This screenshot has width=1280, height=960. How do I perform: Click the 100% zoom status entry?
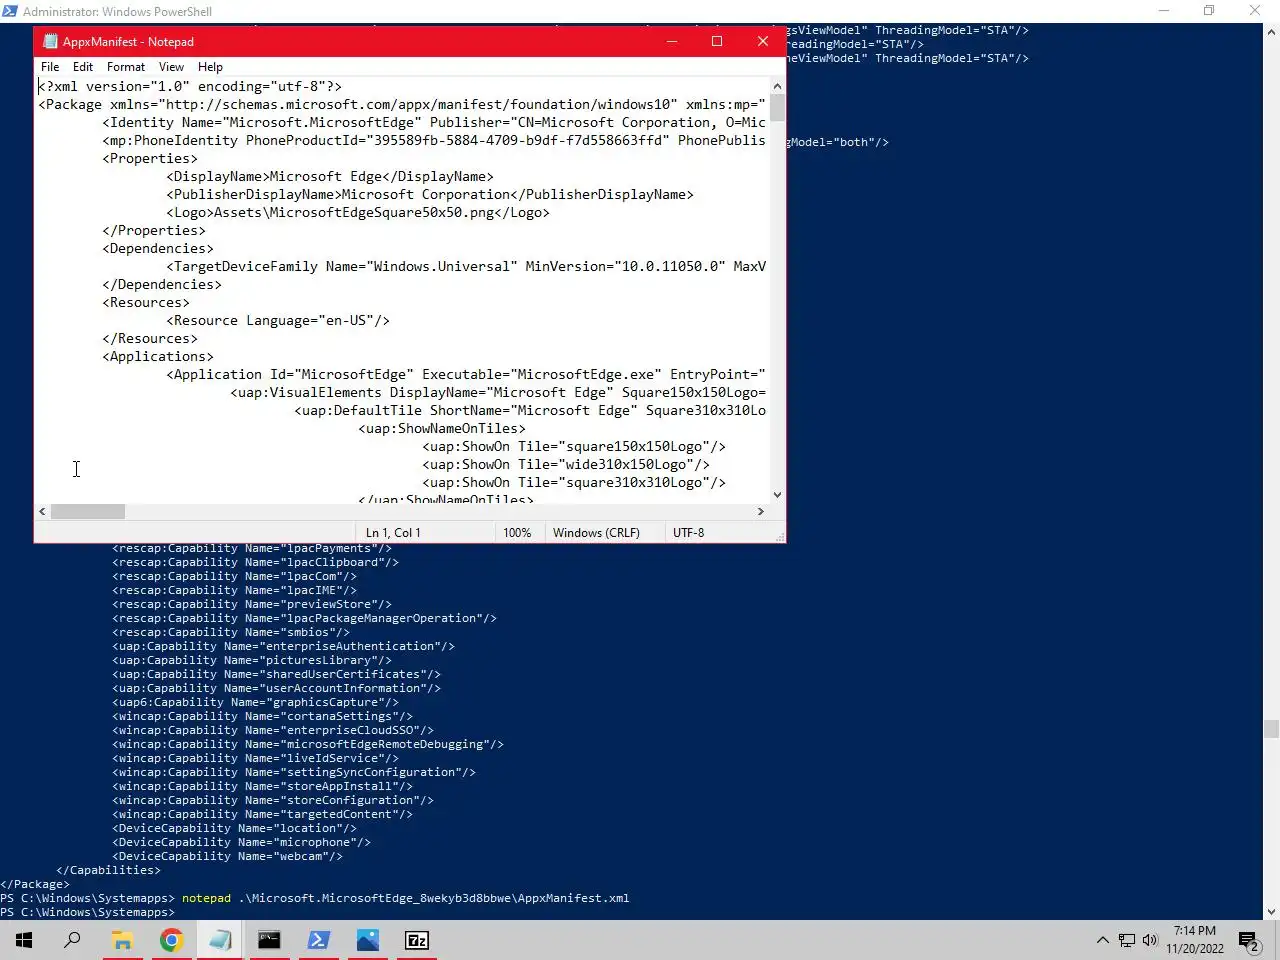[x=517, y=533]
